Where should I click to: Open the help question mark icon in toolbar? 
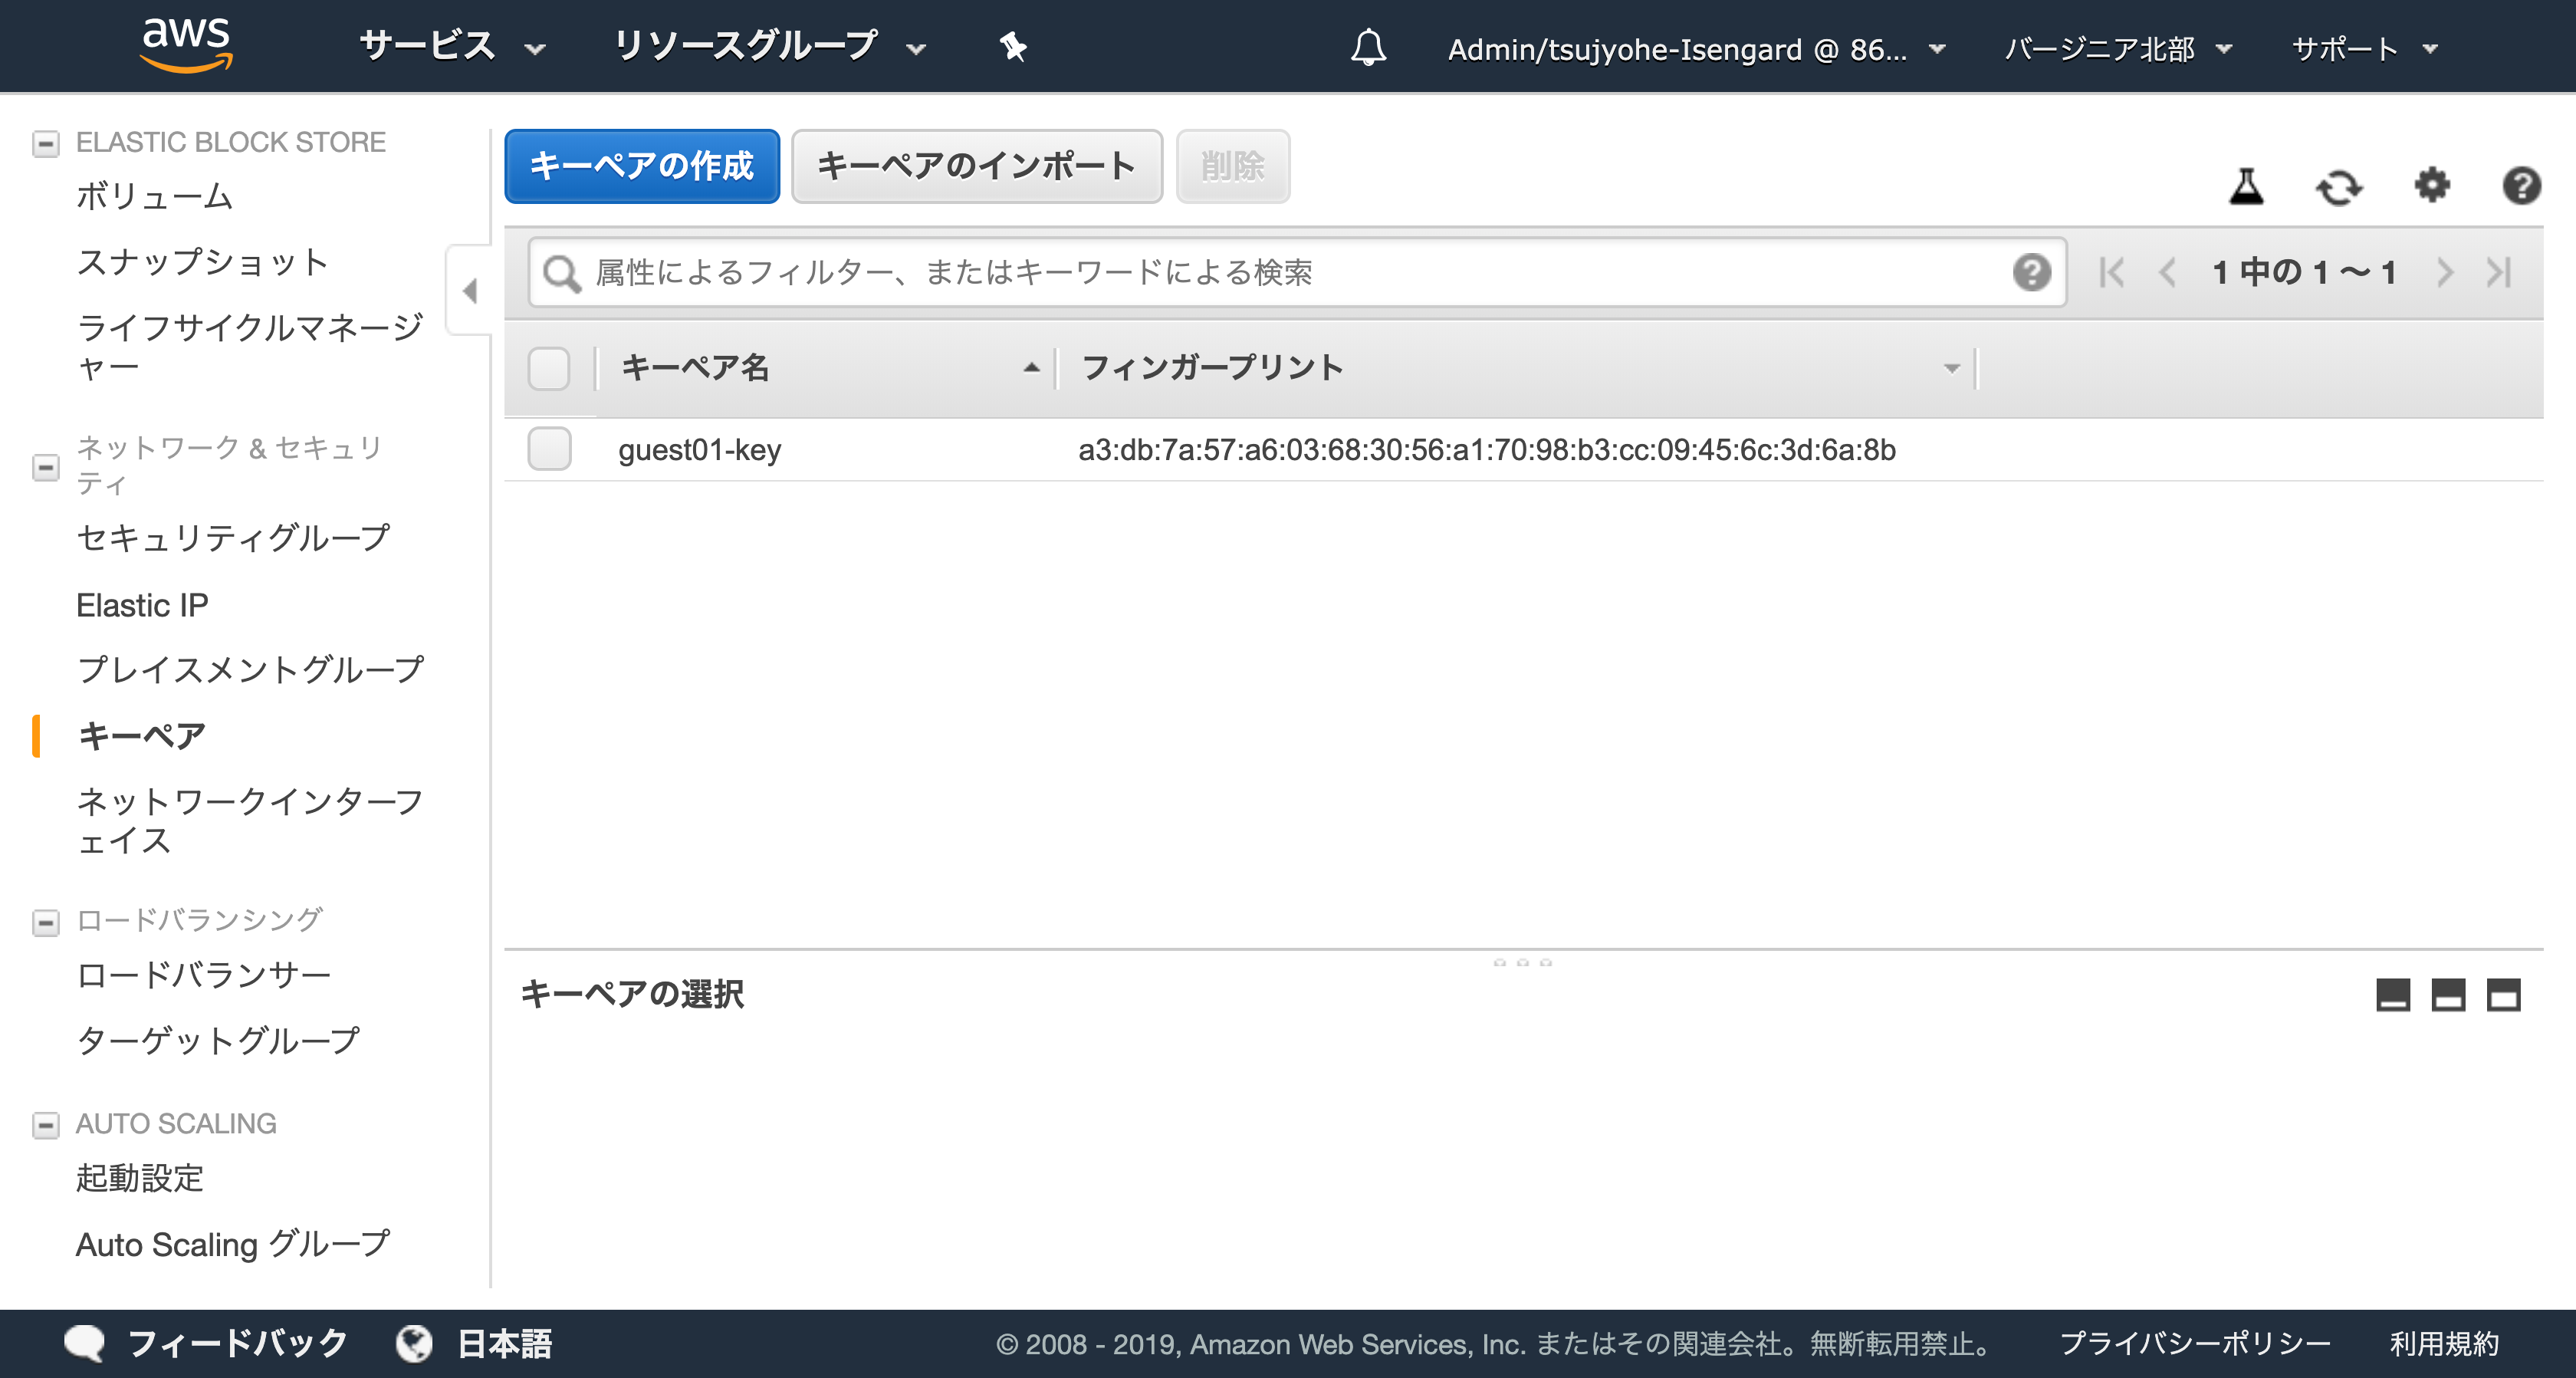[x=2521, y=185]
